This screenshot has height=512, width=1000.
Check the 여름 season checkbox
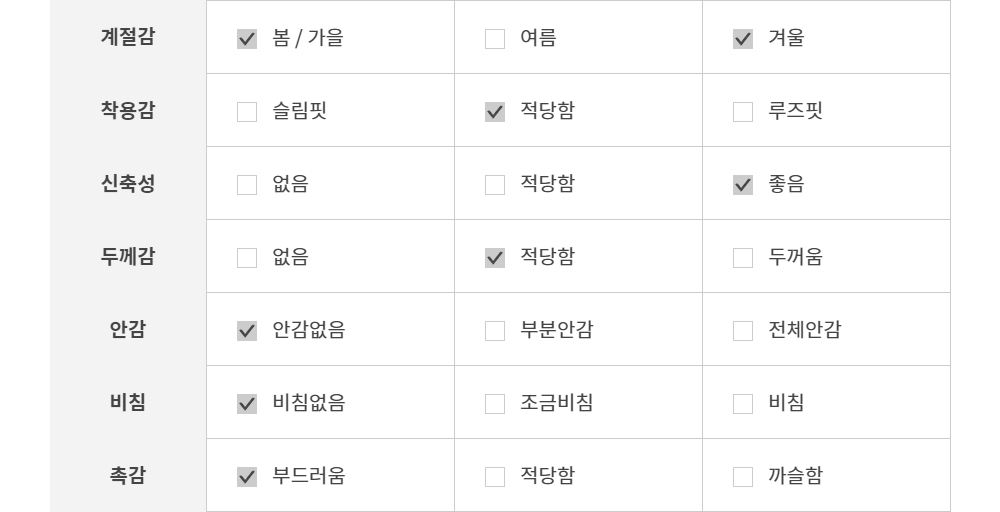(495, 39)
